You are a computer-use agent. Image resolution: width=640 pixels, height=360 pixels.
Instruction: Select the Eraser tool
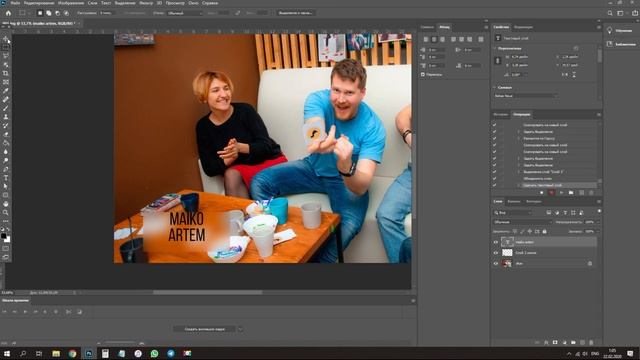pos(6,134)
